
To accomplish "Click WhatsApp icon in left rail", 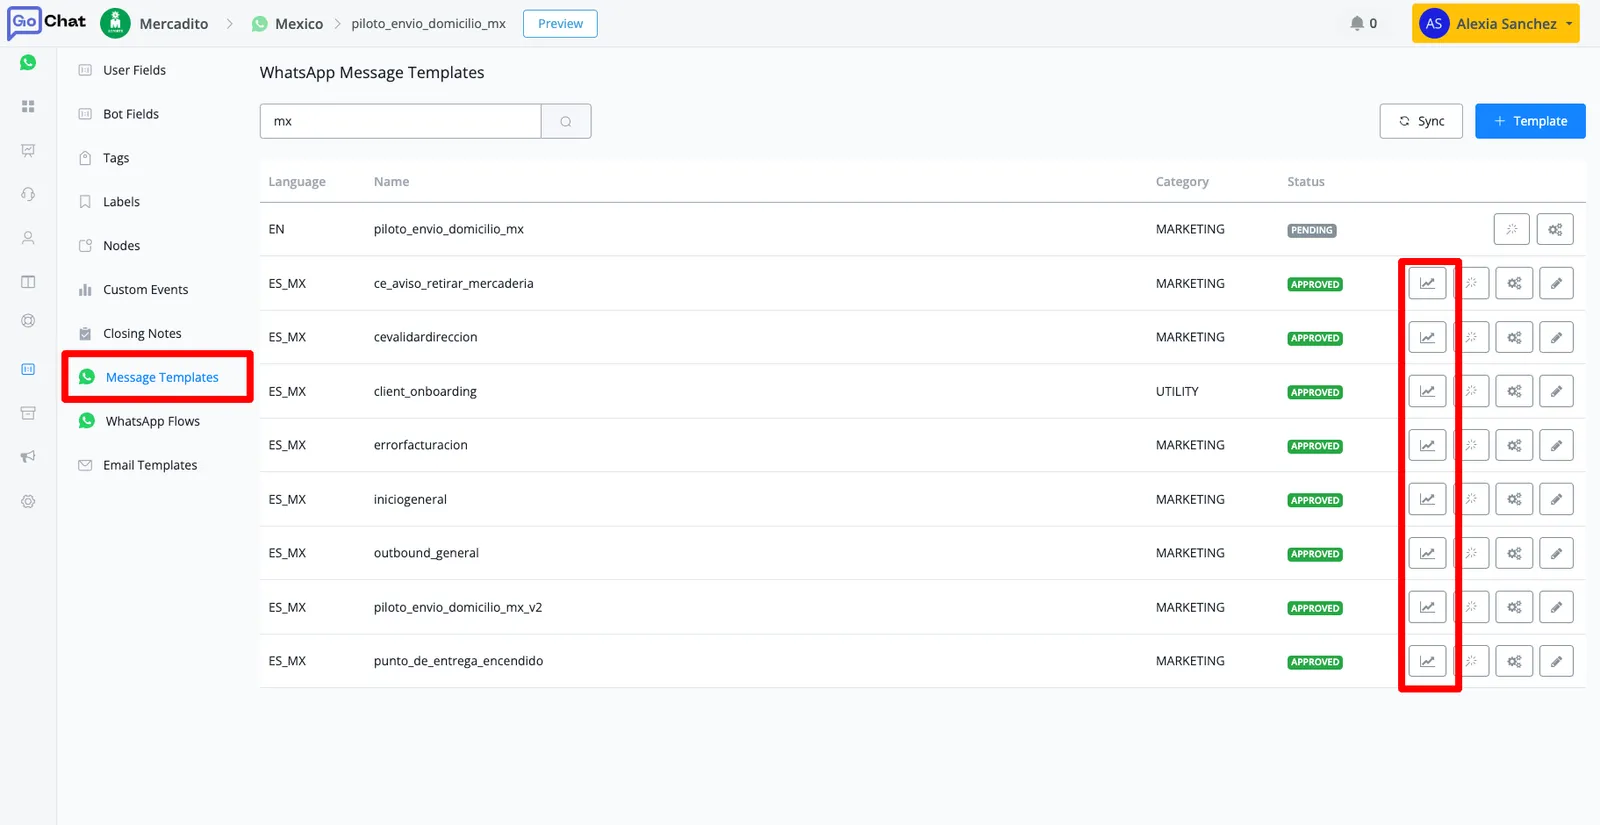I will pyautogui.click(x=28, y=62).
